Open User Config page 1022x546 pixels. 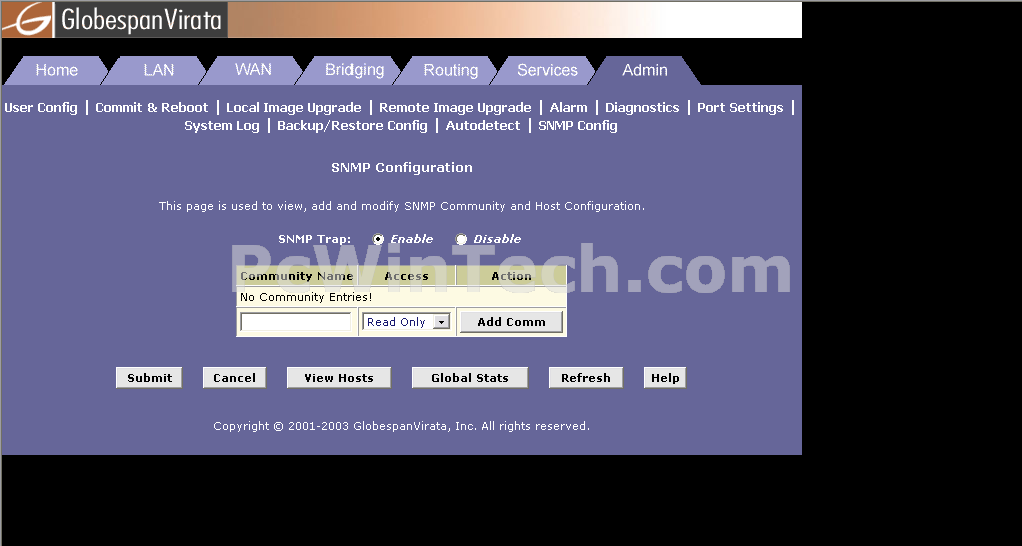click(x=40, y=108)
